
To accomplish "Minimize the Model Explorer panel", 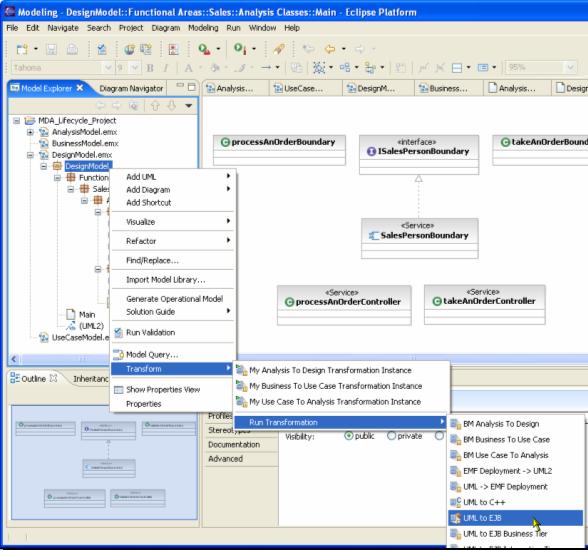I will [x=180, y=86].
